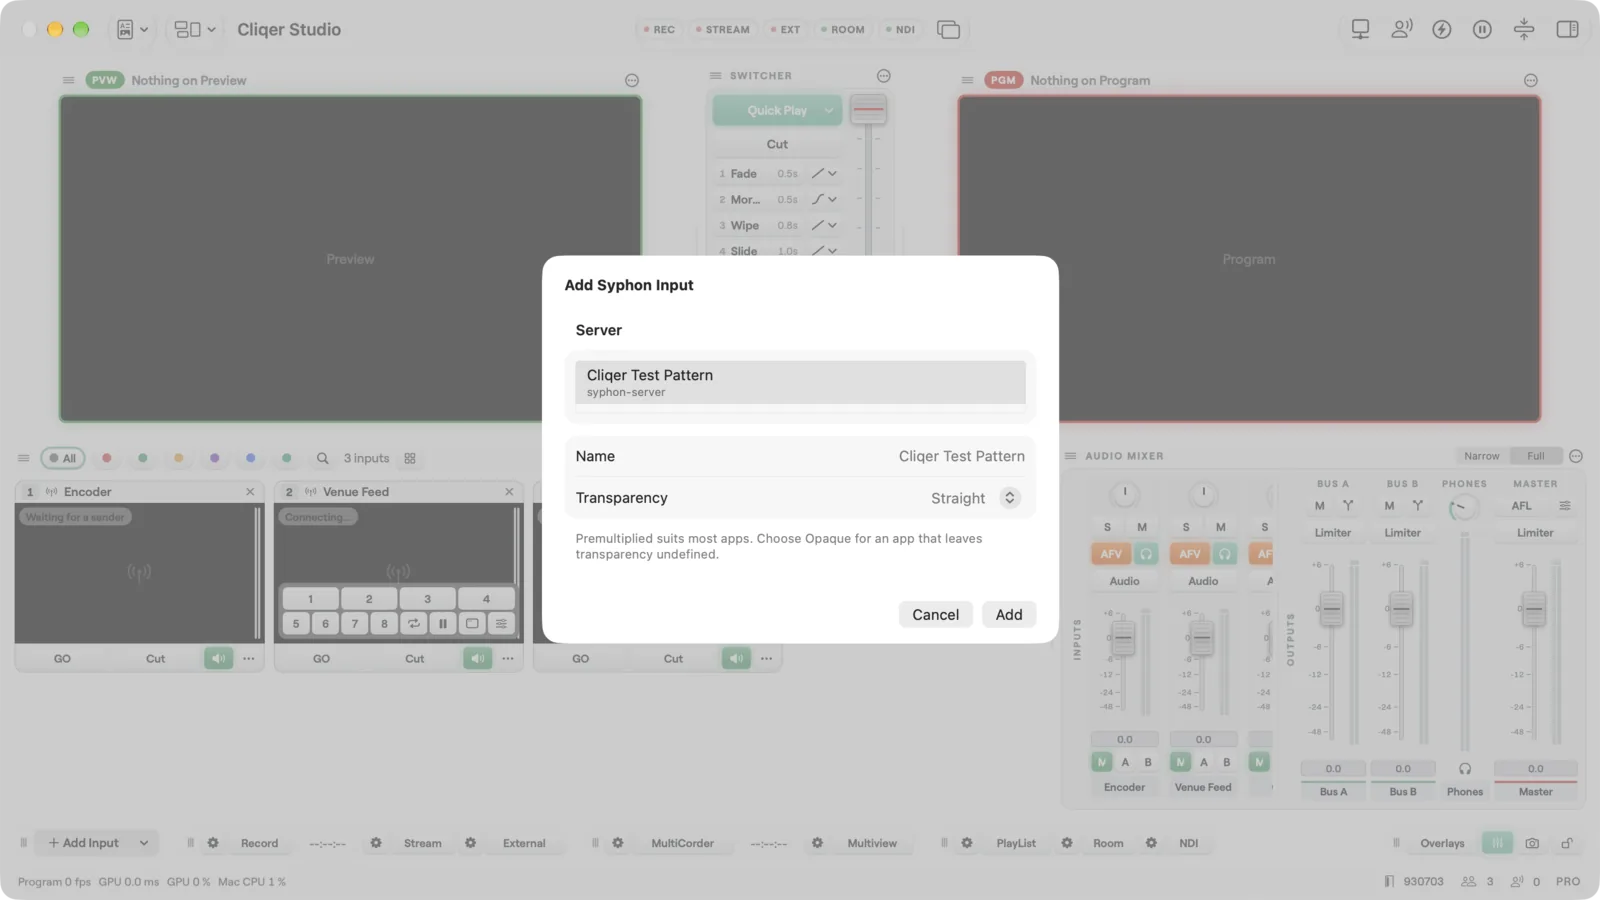Open the Quick Play dropdown chevron

point(829,111)
